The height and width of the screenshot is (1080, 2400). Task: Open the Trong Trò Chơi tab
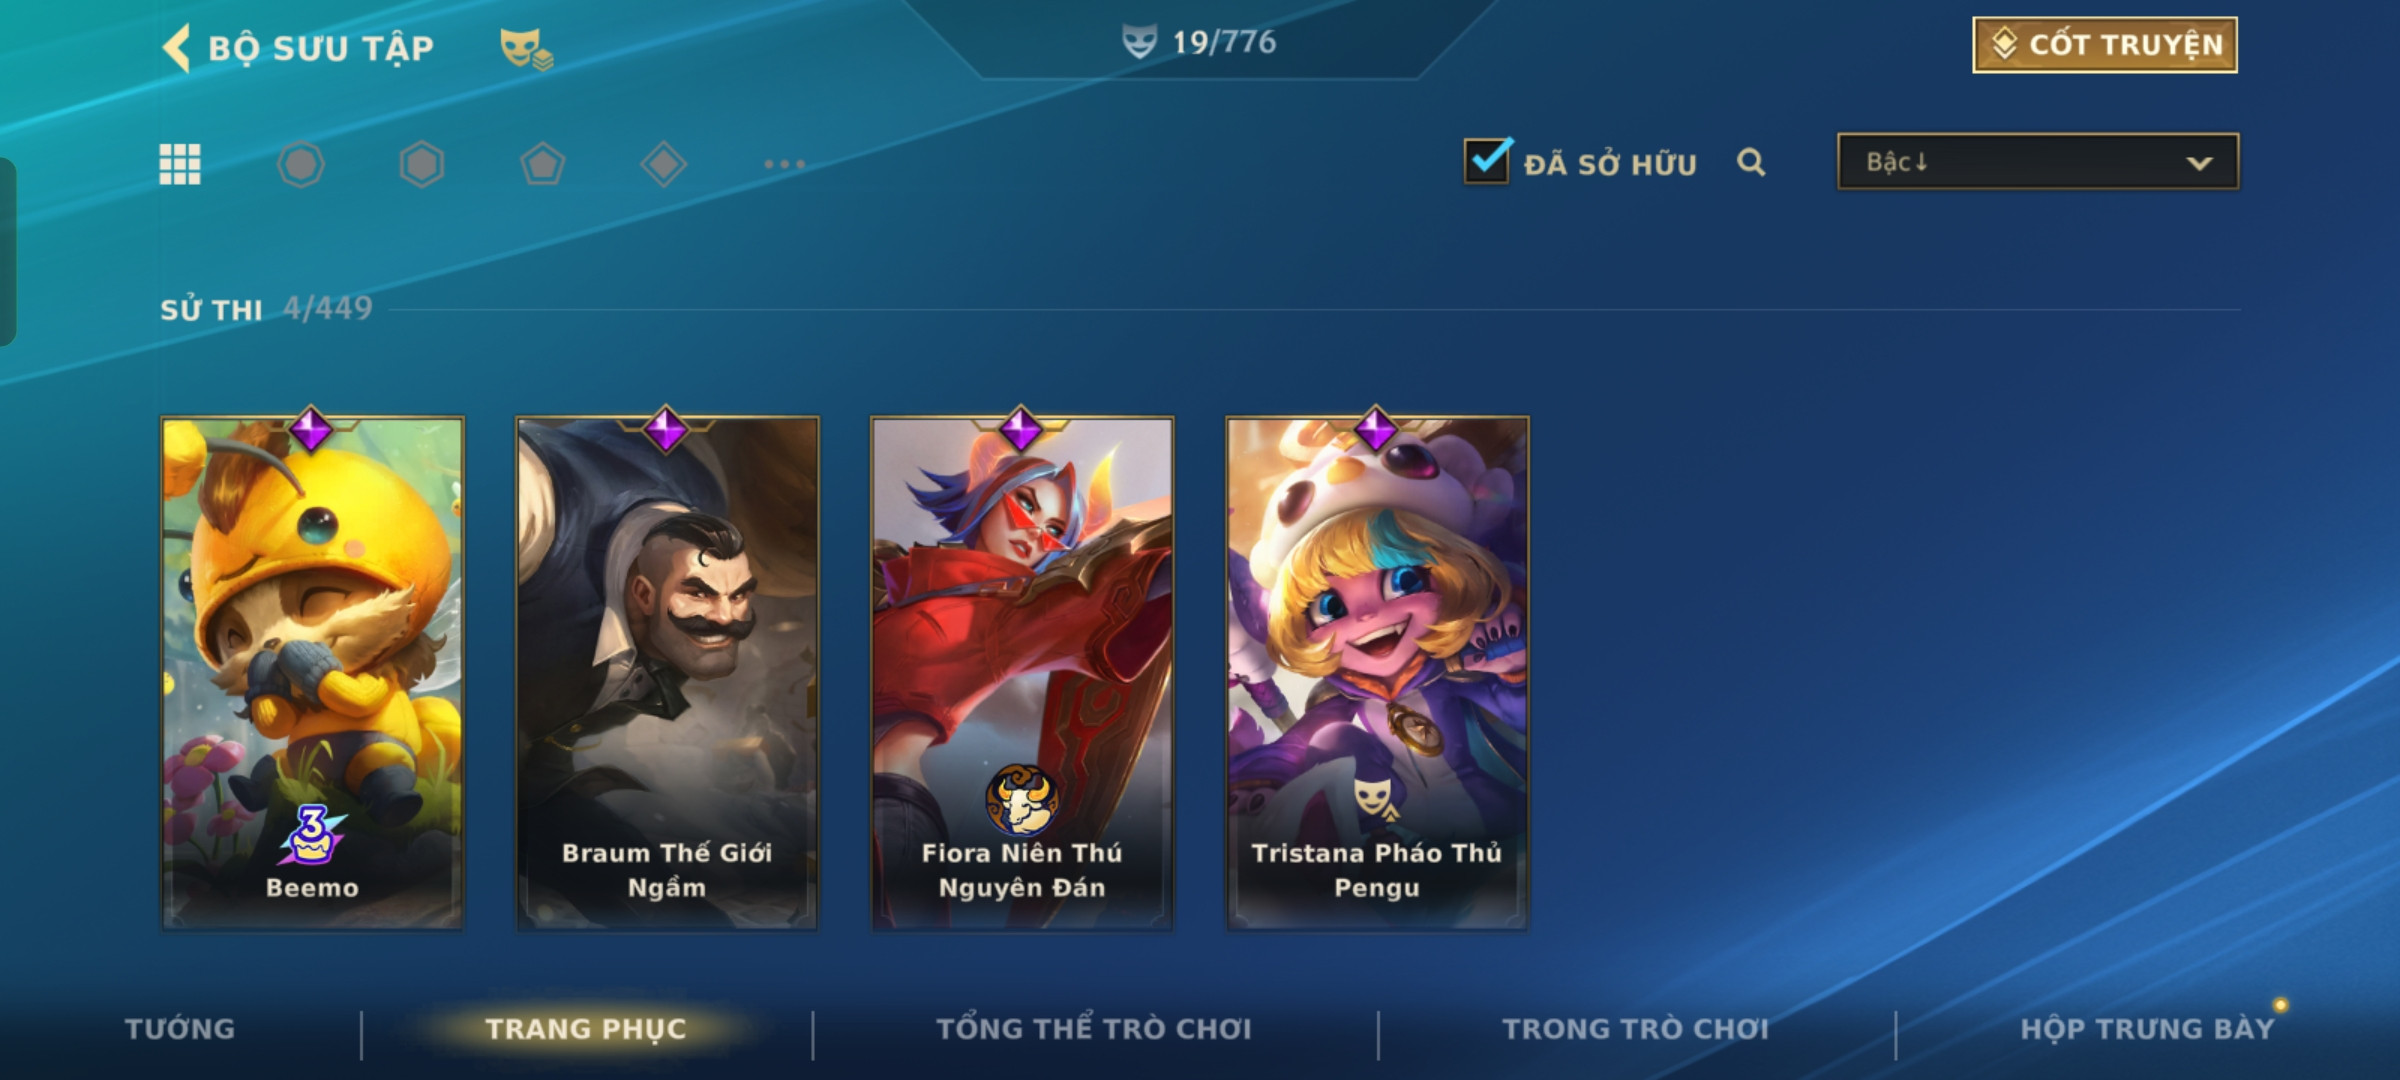1636,1029
